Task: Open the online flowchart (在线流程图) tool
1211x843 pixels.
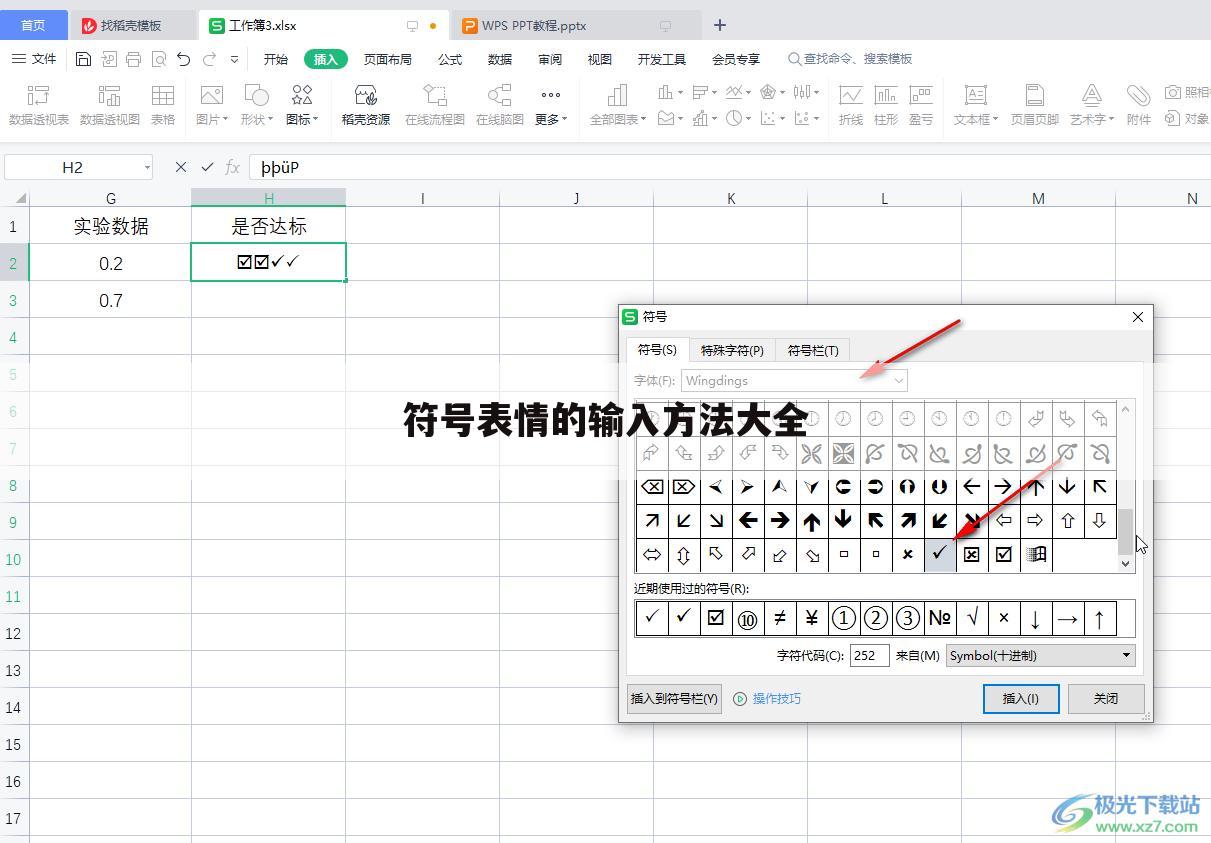Action: (x=435, y=105)
